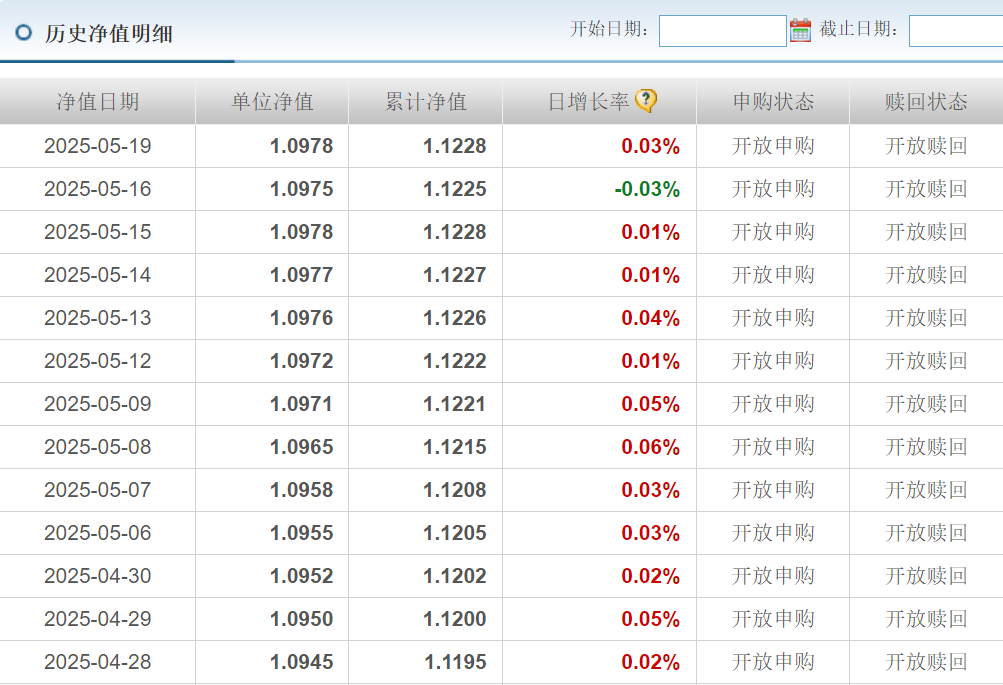Click unit net value 1.0976
Viewport: 1003px width, 685px height.
301,318
